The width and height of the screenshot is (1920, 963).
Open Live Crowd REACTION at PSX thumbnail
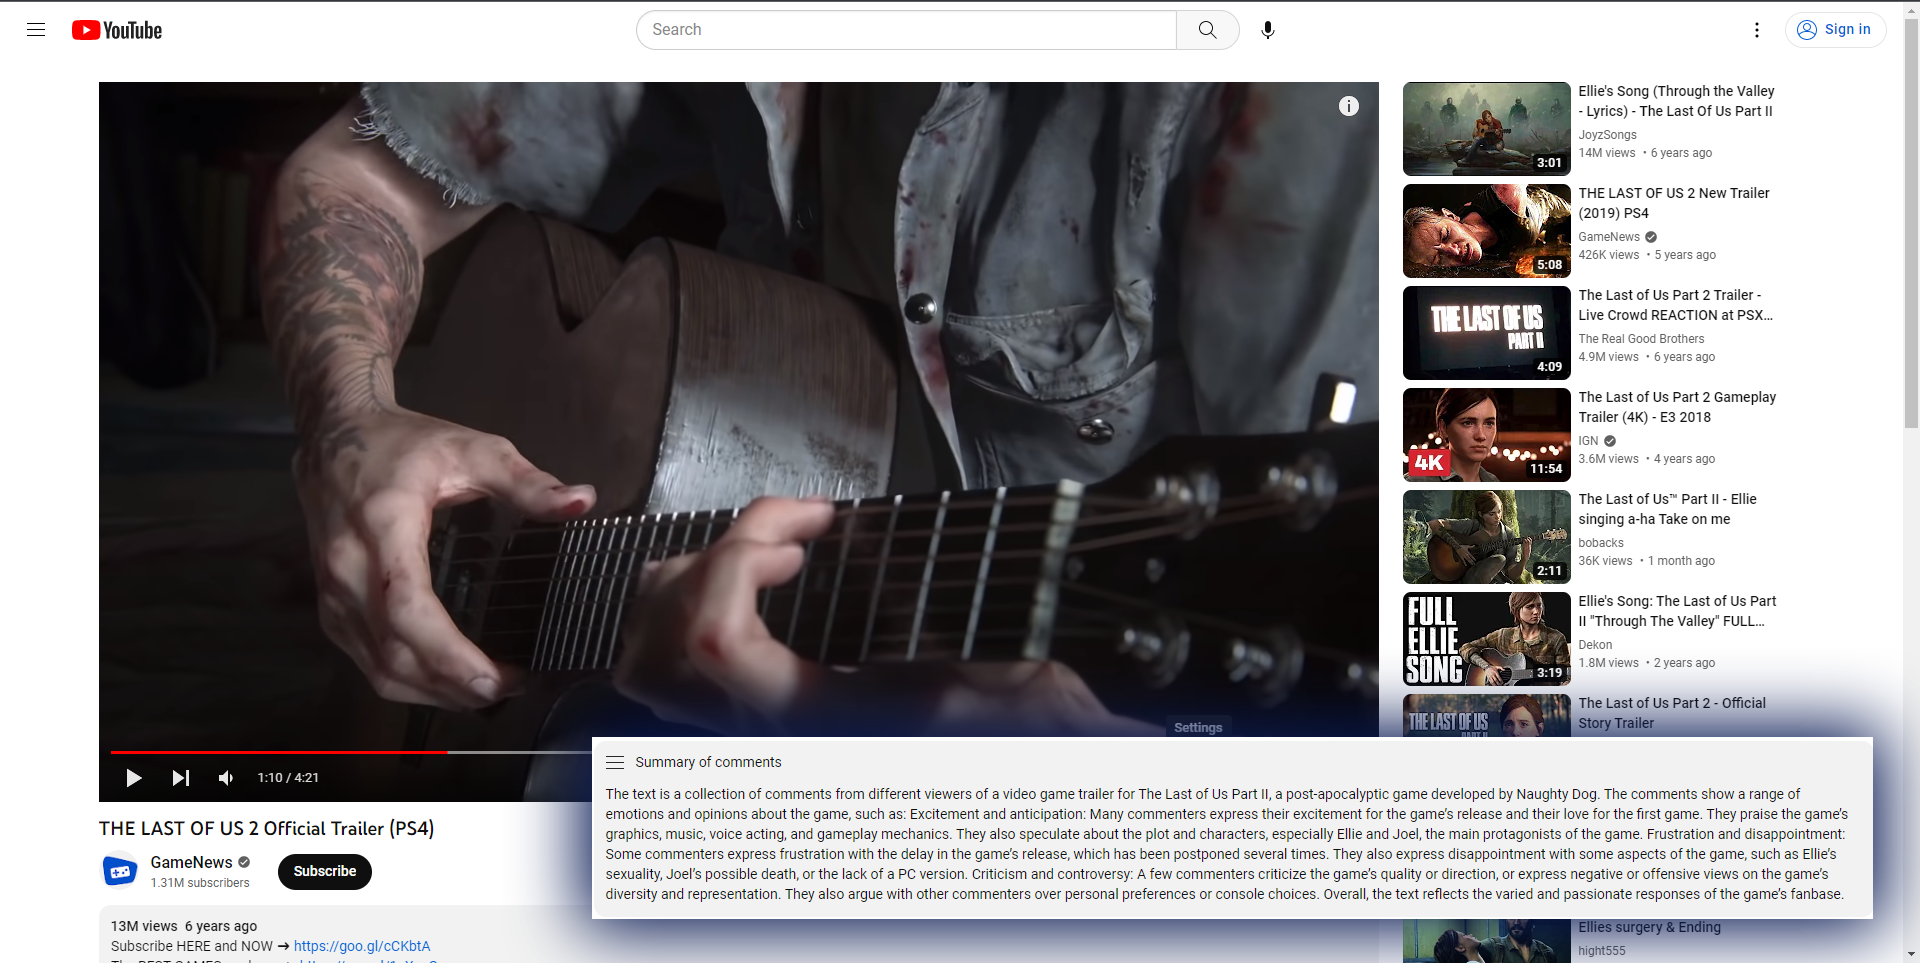(x=1487, y=333)
